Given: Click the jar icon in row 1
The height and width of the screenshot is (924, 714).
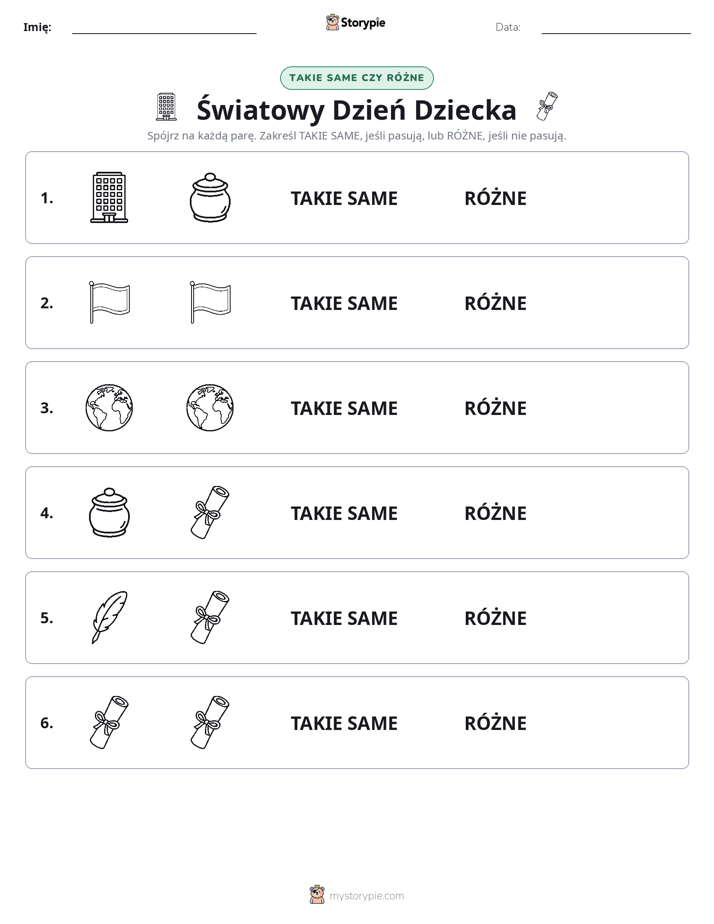Looking at the screenshot, I should pos(210,197).
